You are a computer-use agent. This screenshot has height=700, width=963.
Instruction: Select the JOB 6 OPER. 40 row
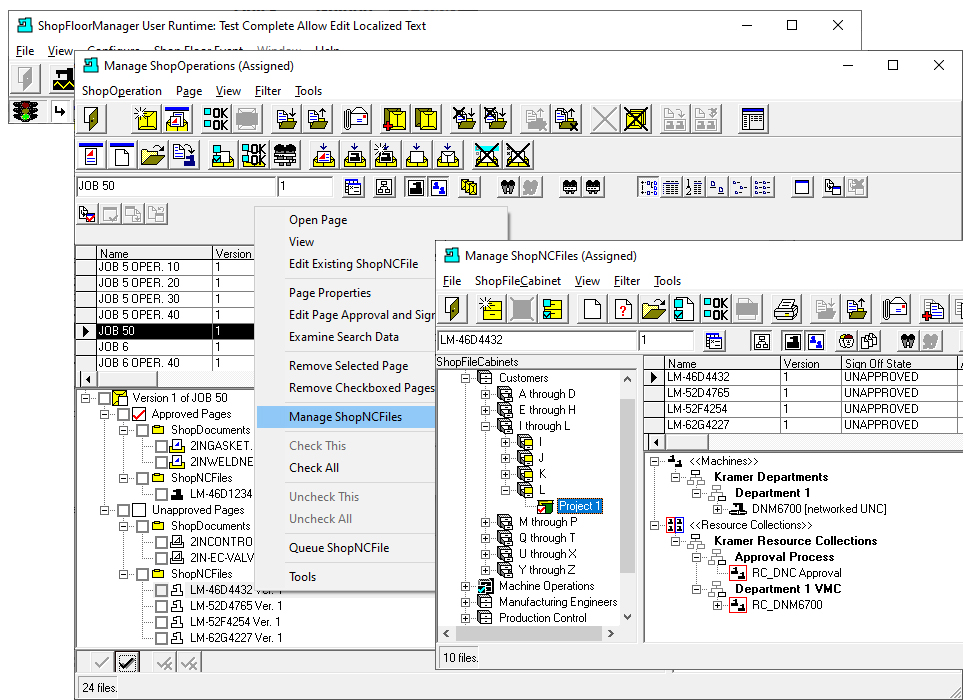tap(164, 363)
